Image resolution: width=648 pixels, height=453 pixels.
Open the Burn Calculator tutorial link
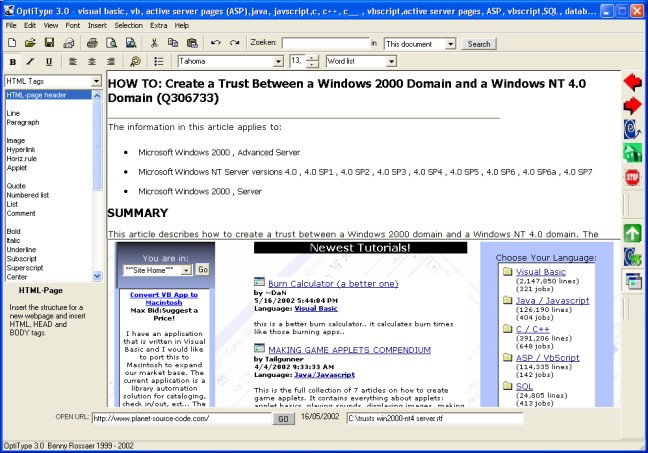point(333,284)
